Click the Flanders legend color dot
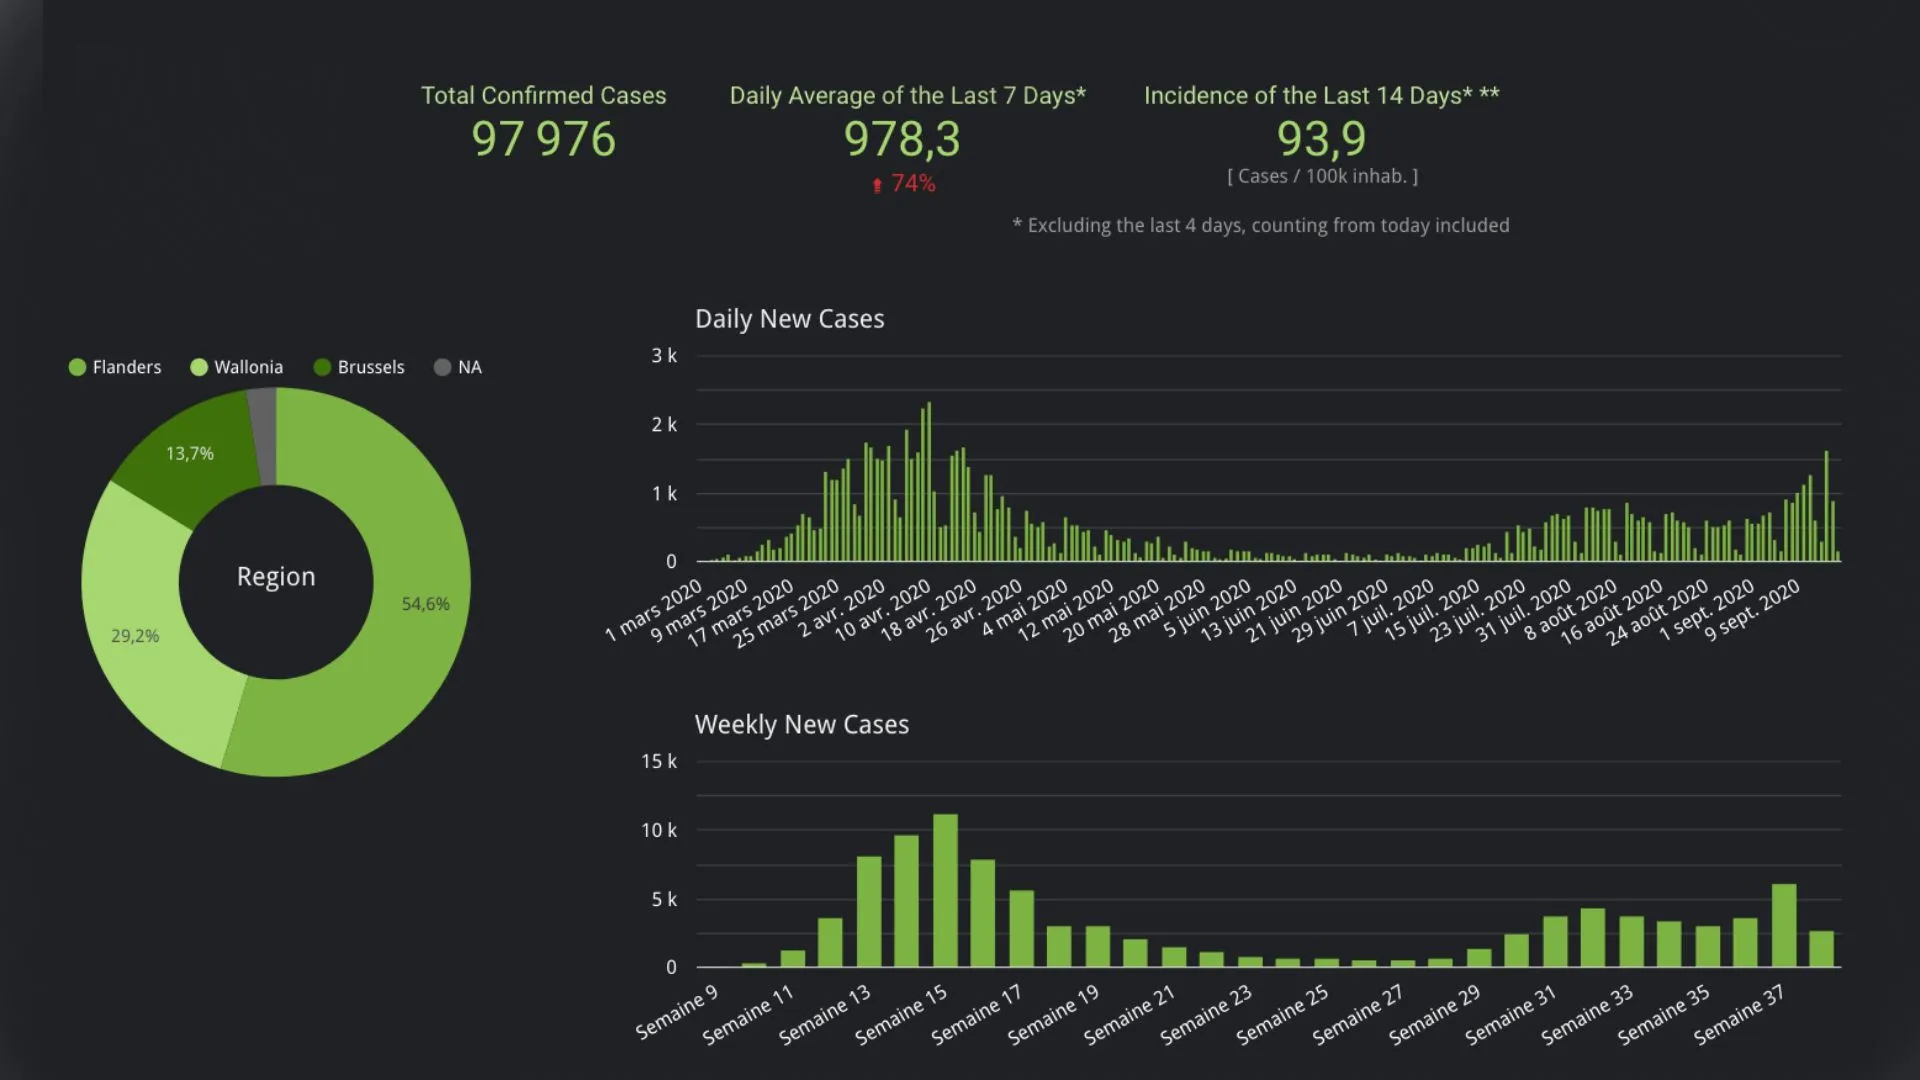This screenshot has height=1080, width=1920. click(77, 367)
